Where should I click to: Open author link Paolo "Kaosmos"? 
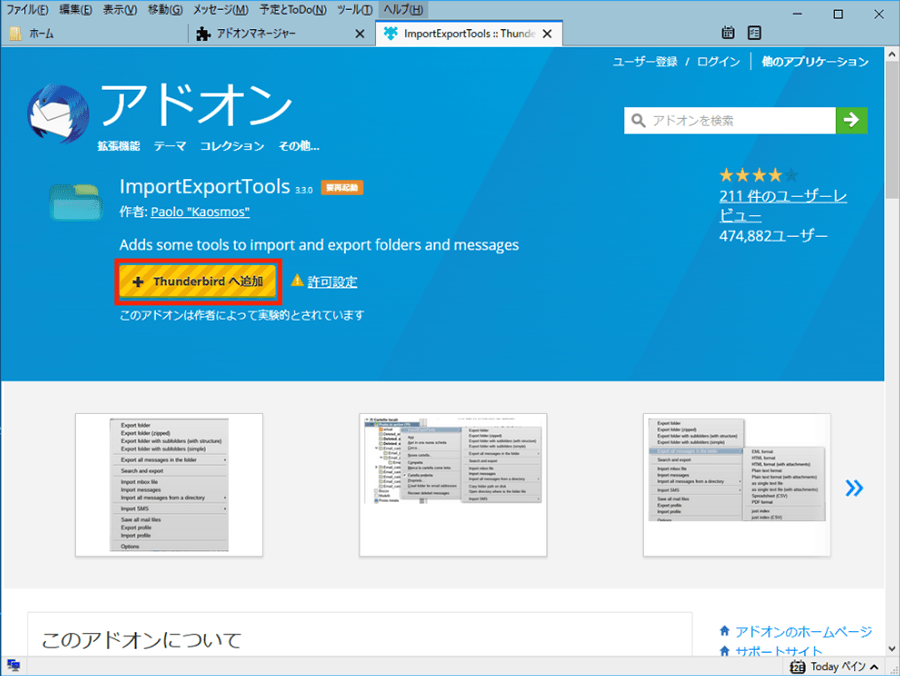pos(200,212)
